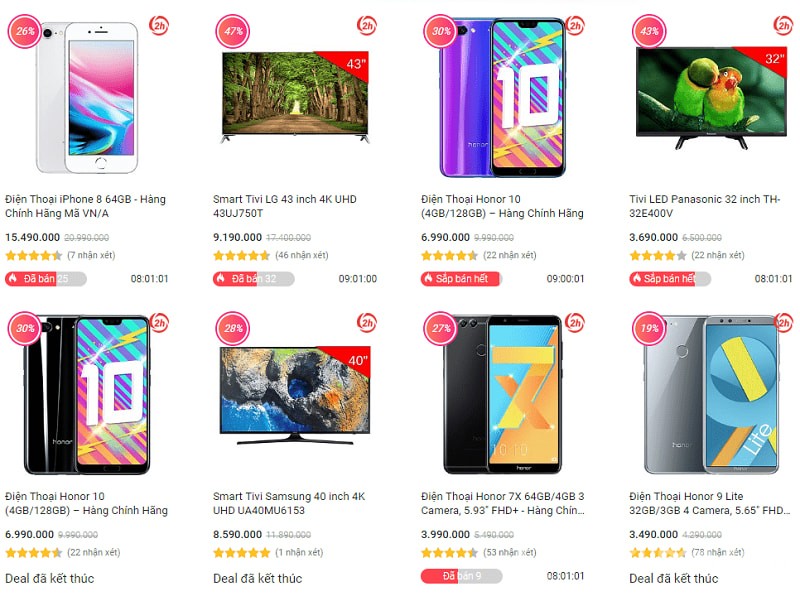Click the 19% discount badge on Honor 9 Lite
Viewport: 800px width, 601px height.
[x=649, y=328]
